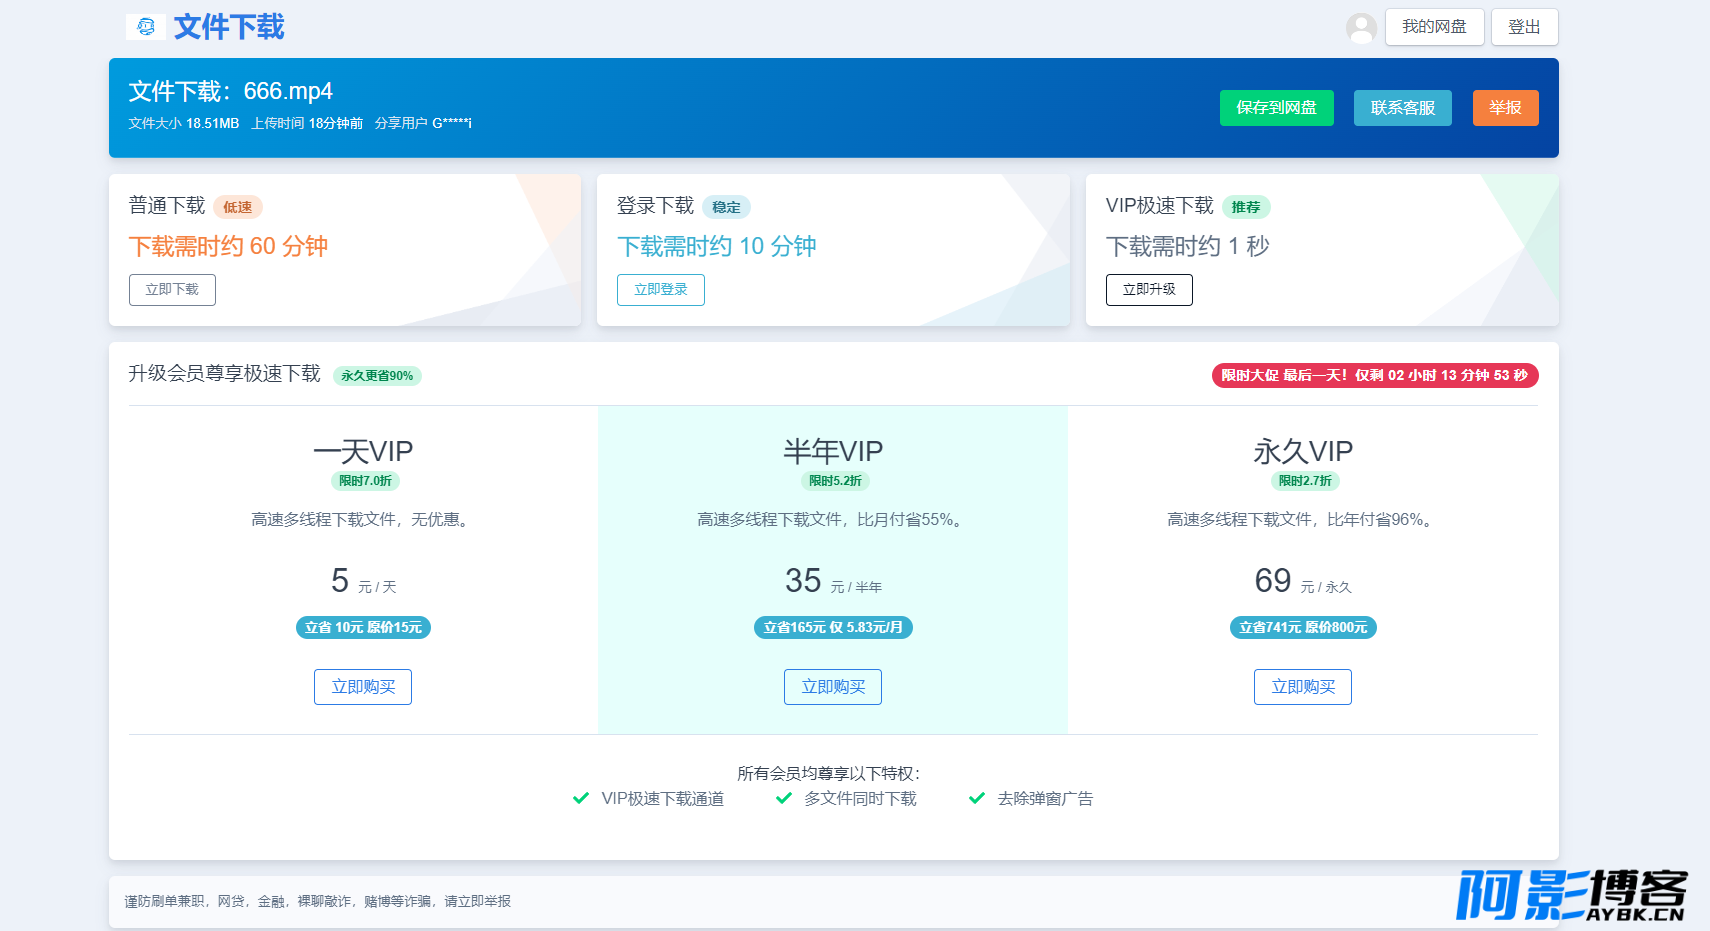
Task: Save the file via 保存到网盘
Action: [1276, 108]
